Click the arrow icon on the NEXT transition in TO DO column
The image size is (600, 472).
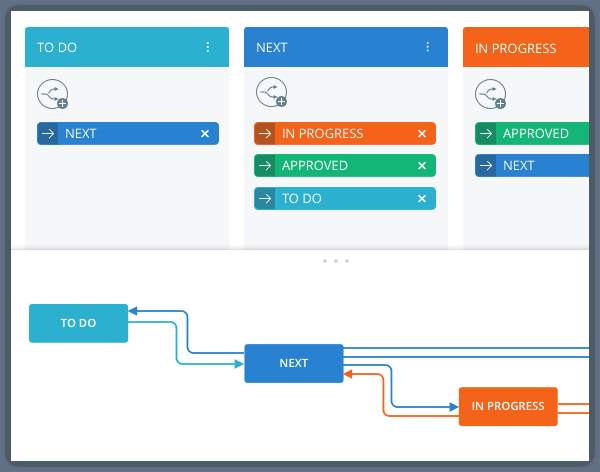click(48, 134)
